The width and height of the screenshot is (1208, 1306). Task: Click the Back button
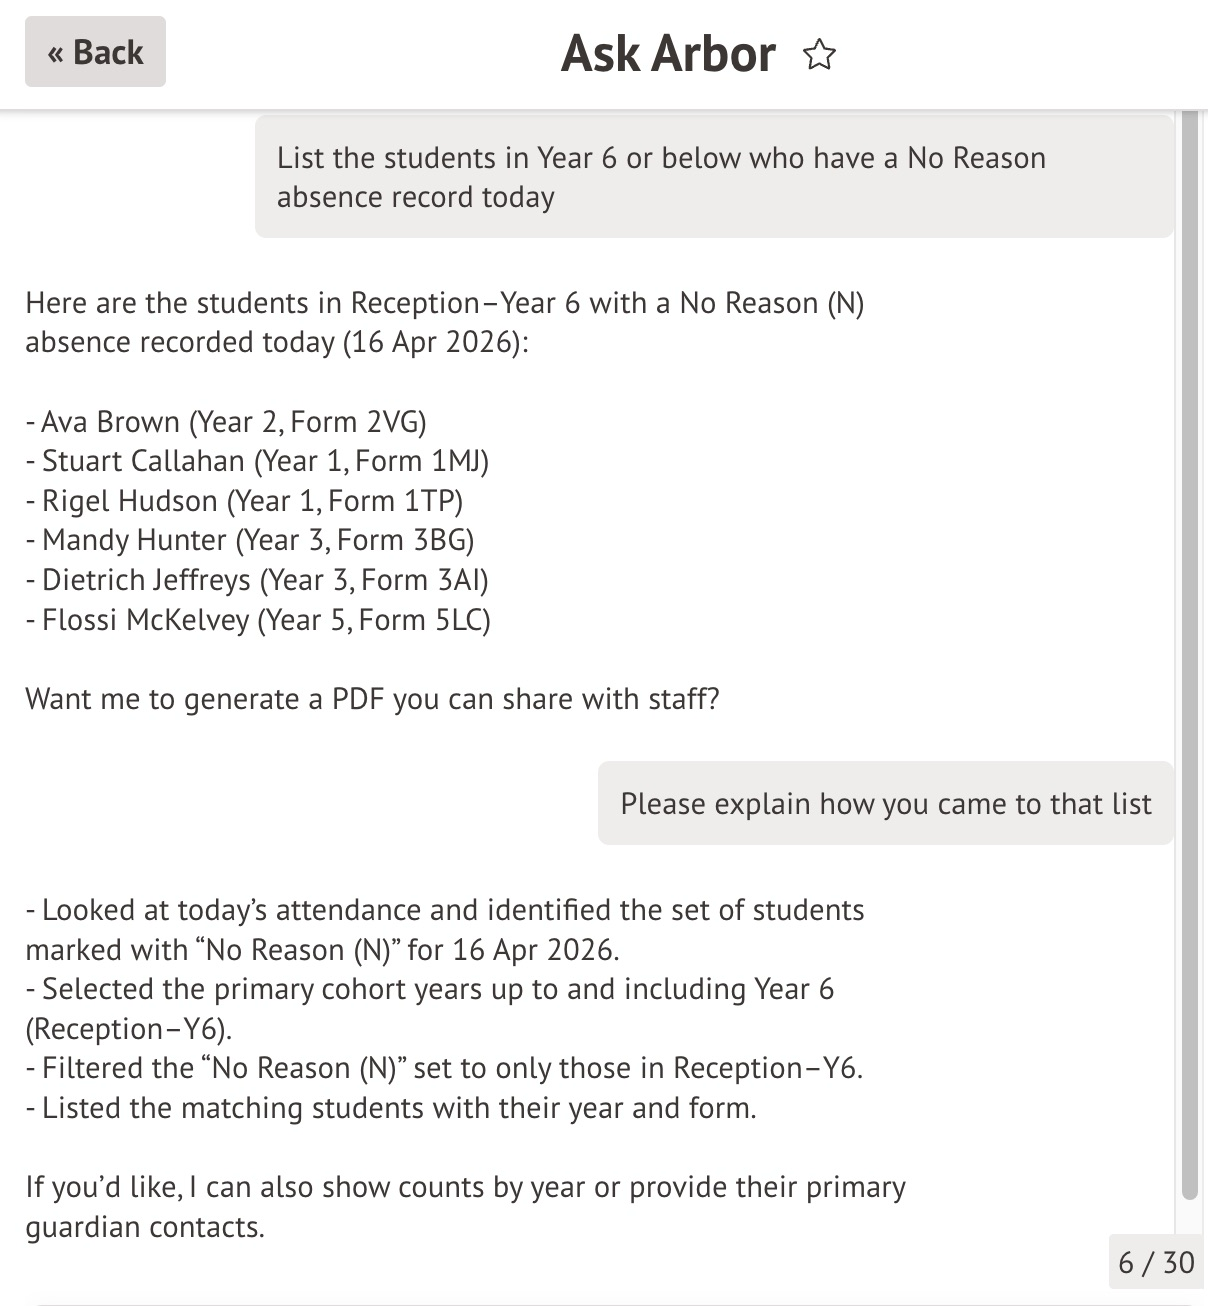(x=95, y=52)
